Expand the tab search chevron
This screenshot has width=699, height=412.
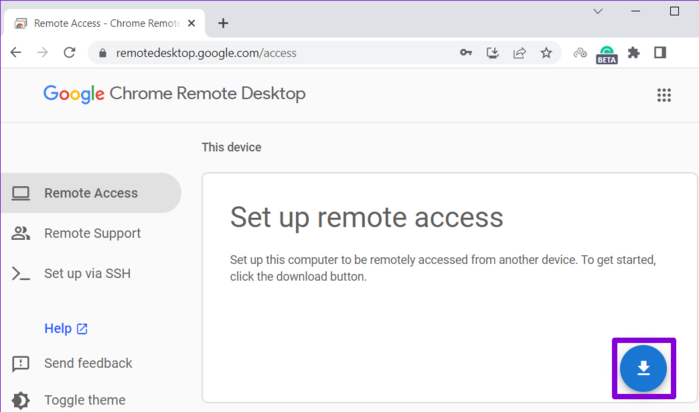pyautogui.click(x=598, y=12)
